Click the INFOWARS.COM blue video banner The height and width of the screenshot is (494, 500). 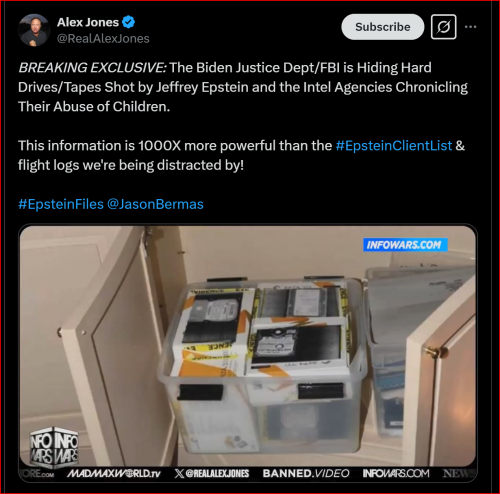click(x=405, y=245)
